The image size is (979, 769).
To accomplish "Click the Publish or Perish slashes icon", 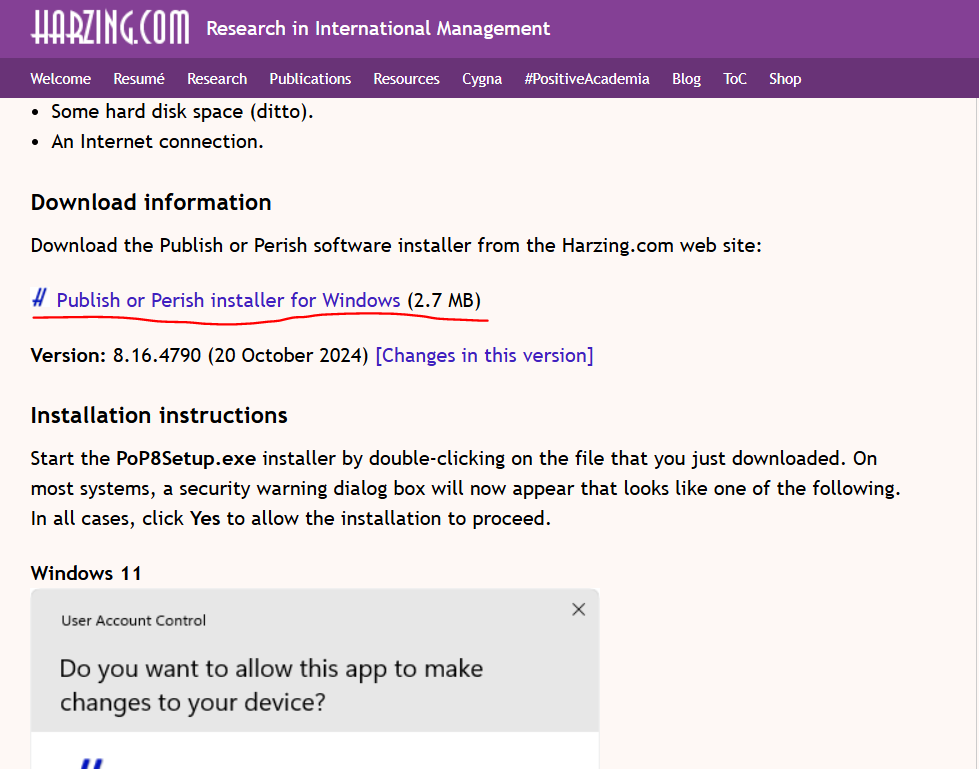I will (x=40, y=298).
